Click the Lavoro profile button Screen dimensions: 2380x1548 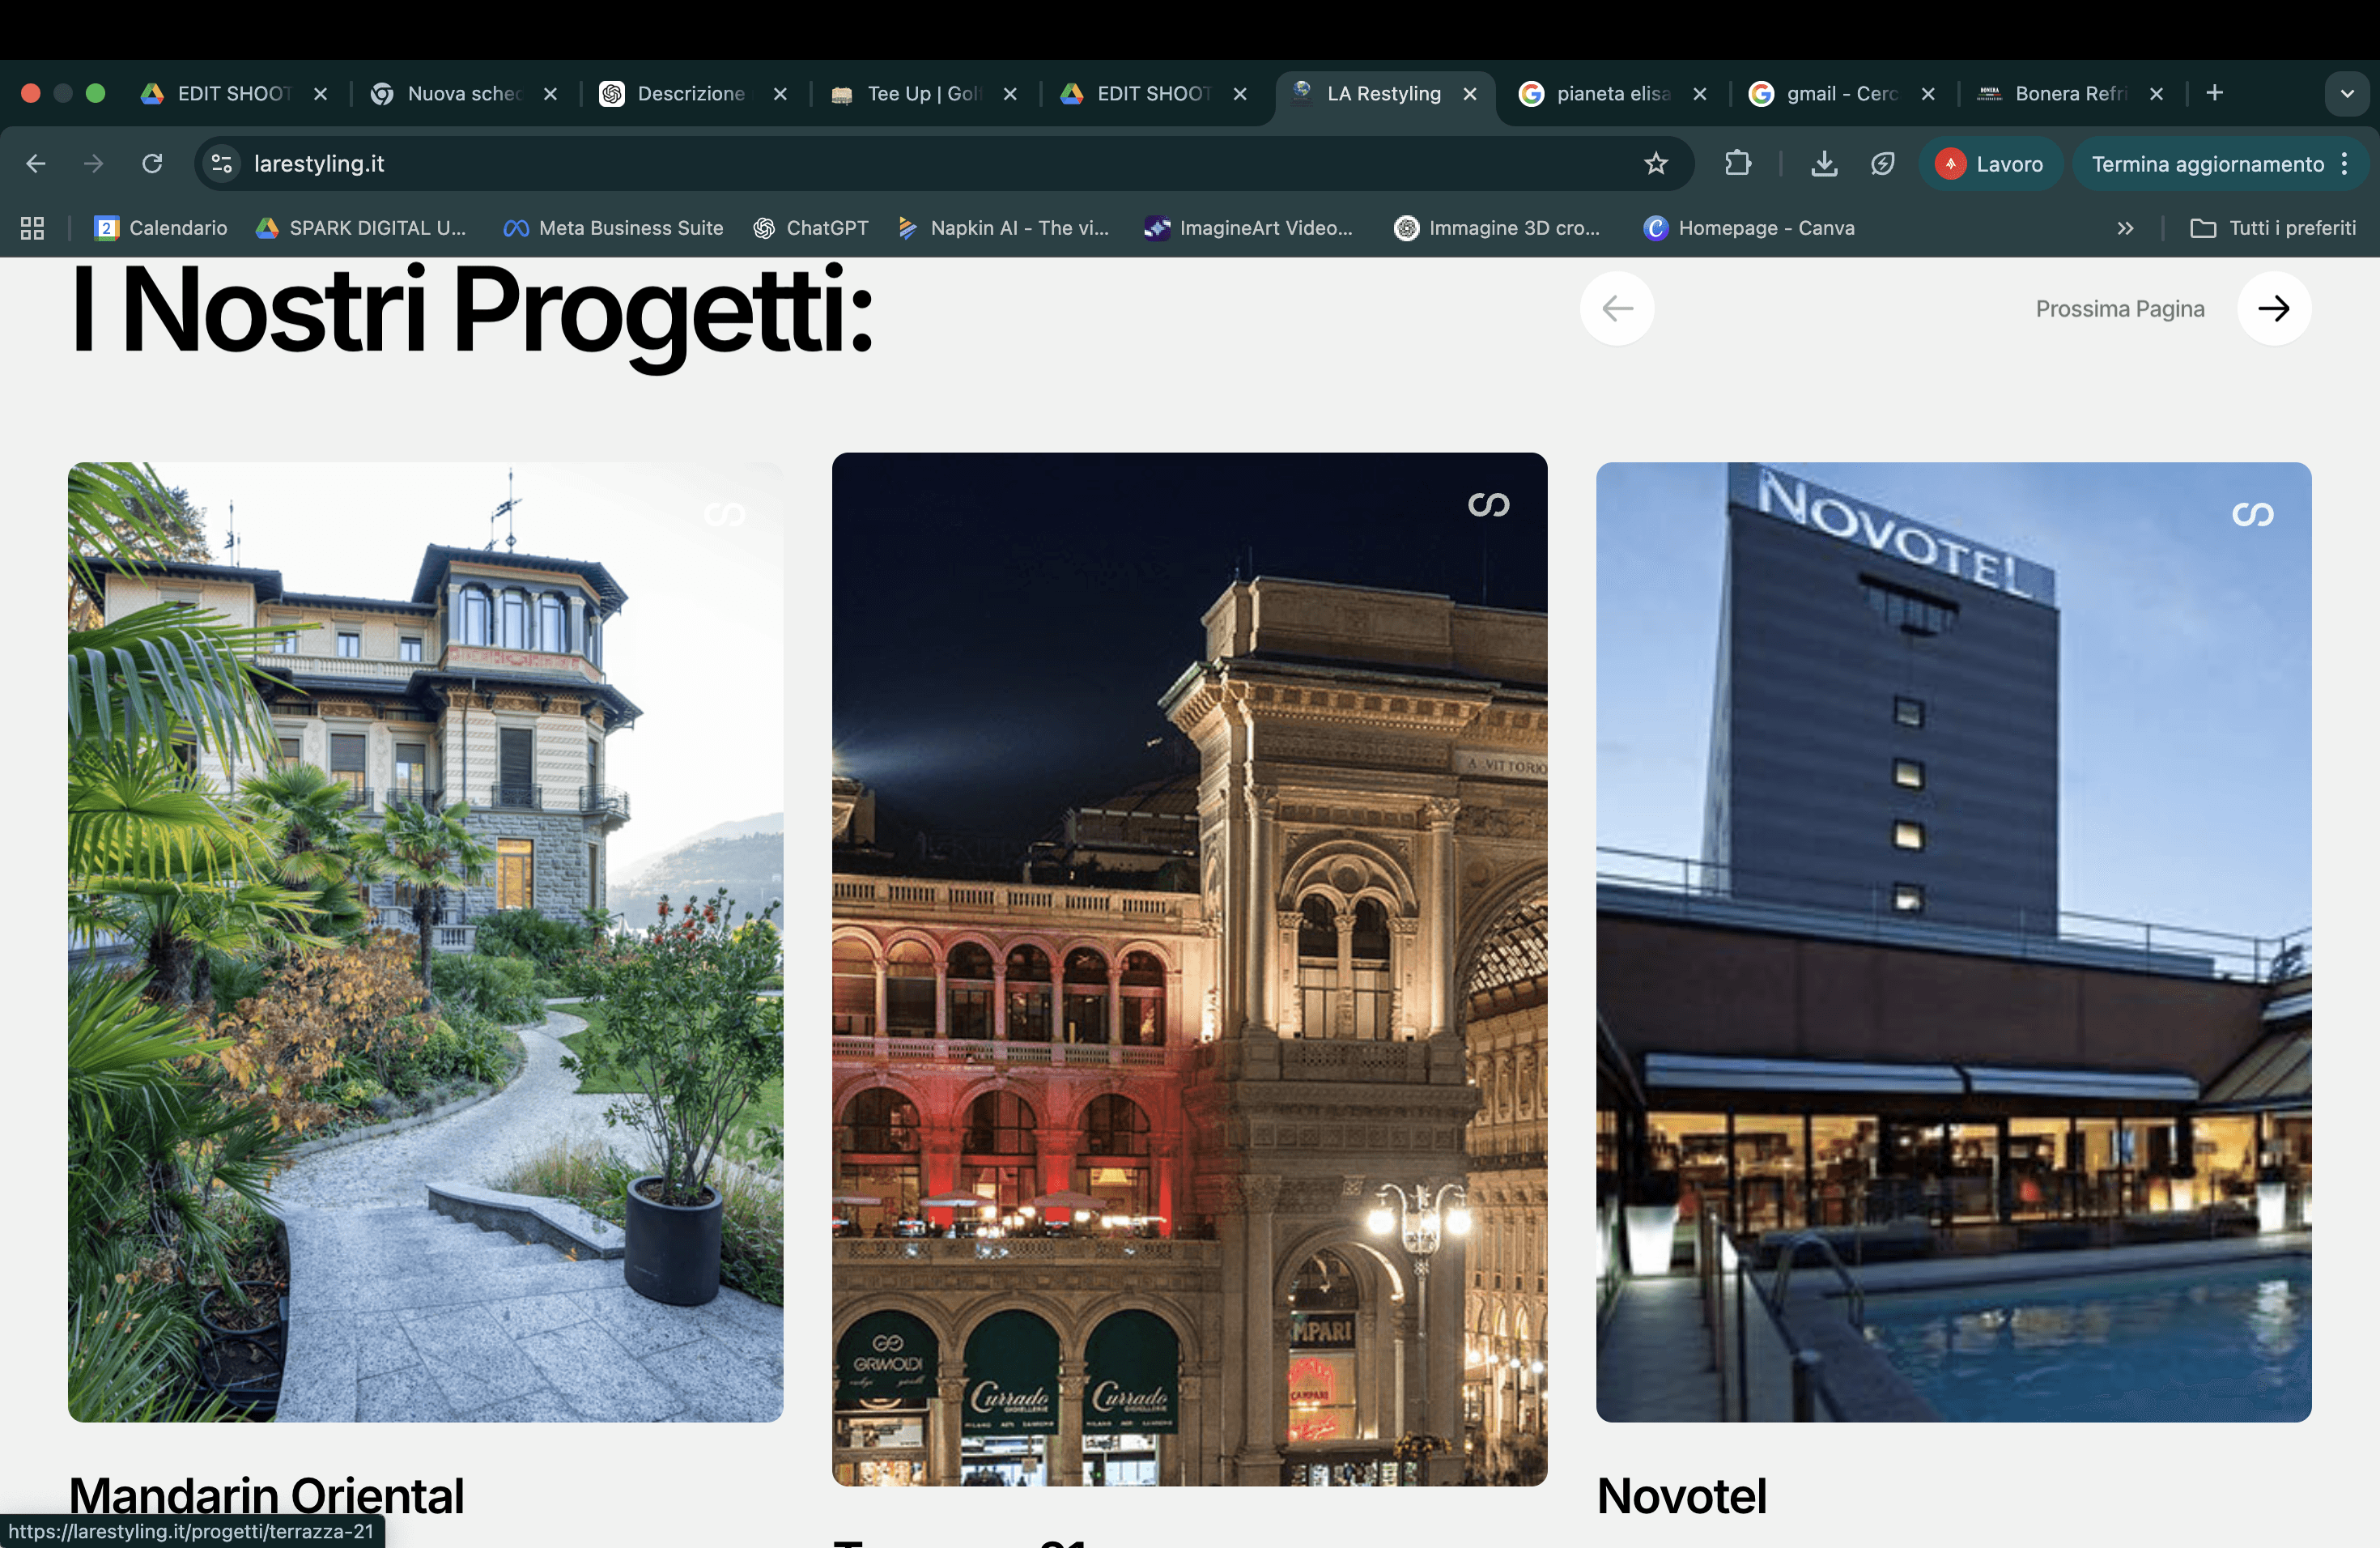[1990, 163]
